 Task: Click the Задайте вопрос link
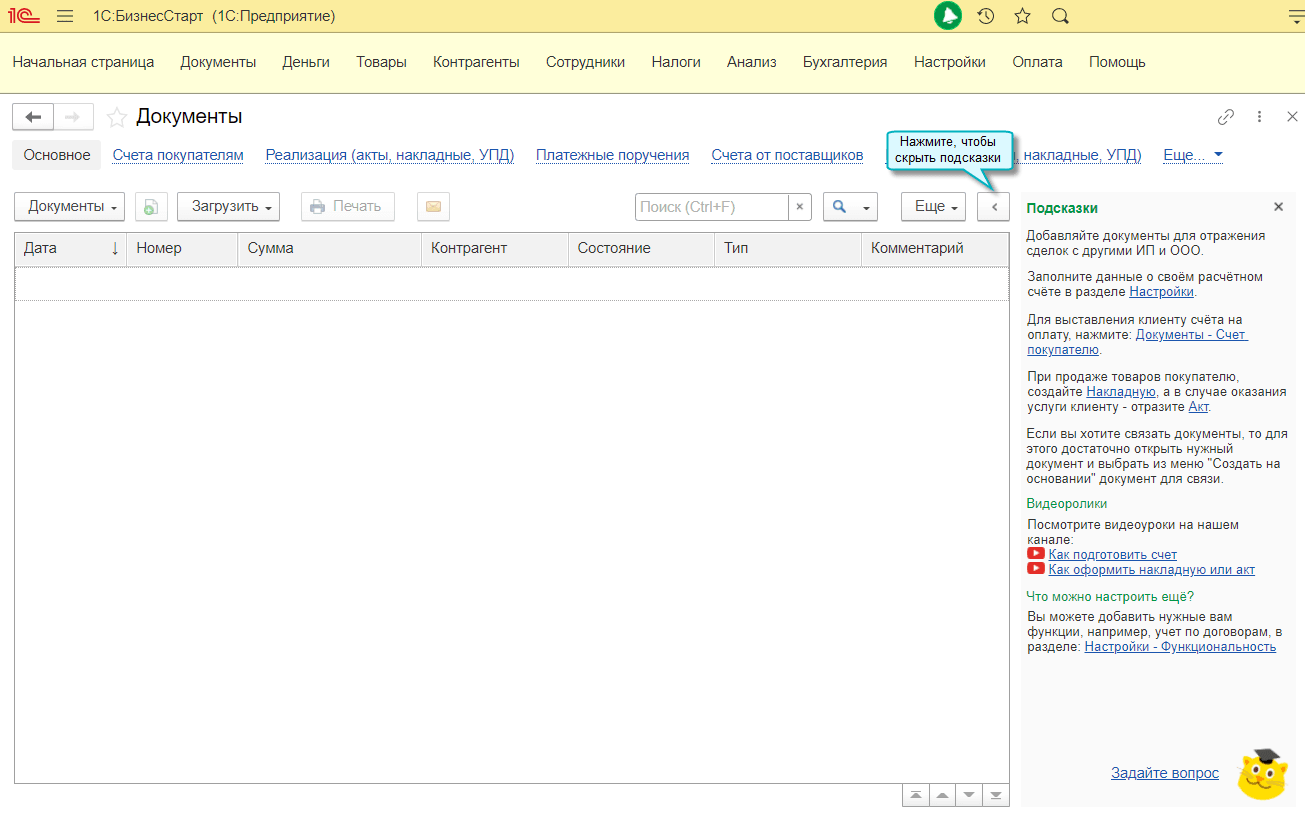tap(1164, 773)
